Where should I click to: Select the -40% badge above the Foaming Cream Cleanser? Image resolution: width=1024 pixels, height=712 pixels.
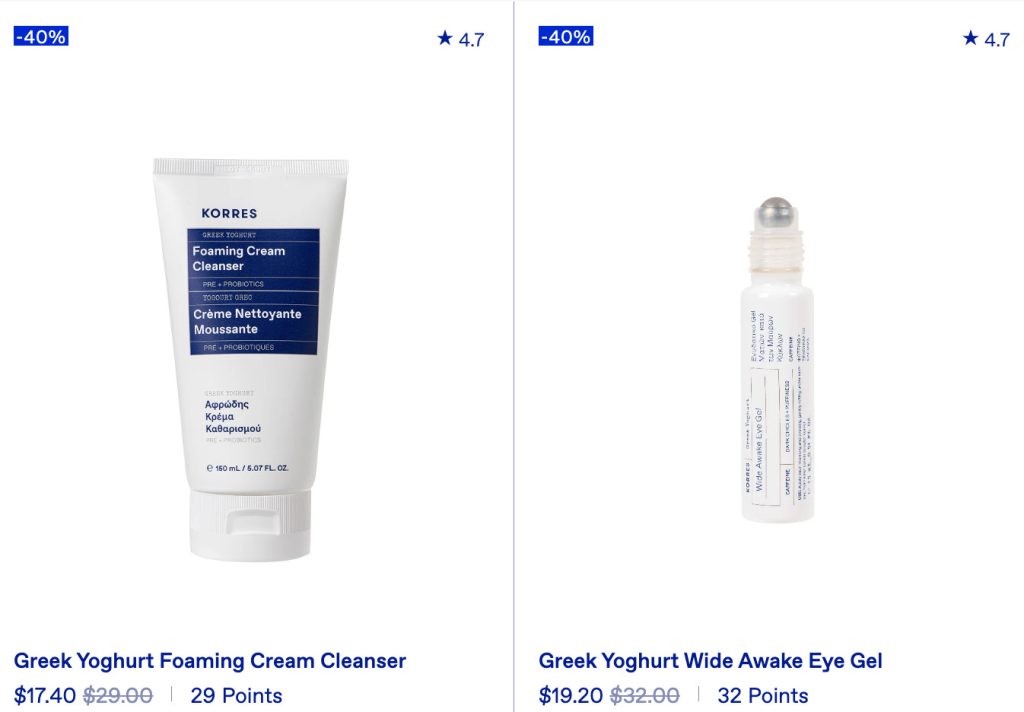pyautogui.click(x=40, y=37)
